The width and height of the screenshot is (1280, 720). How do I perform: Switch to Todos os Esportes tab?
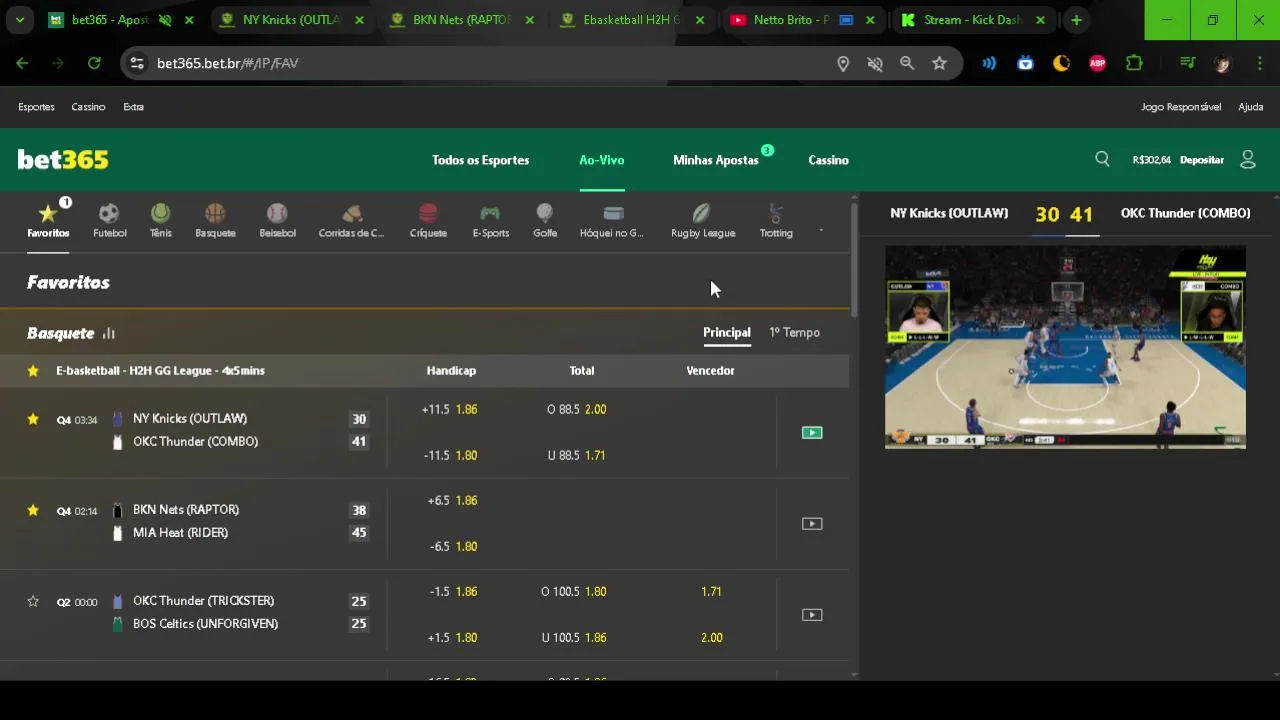(x=480, y=160)
